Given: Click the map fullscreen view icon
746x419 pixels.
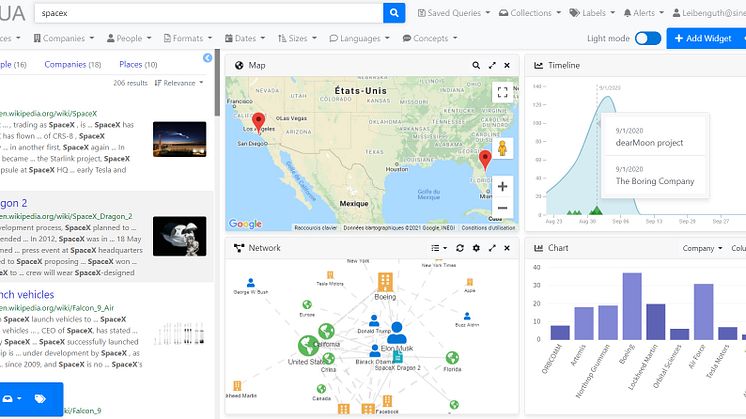Looking at the screenshot, I should pos(501,93).
